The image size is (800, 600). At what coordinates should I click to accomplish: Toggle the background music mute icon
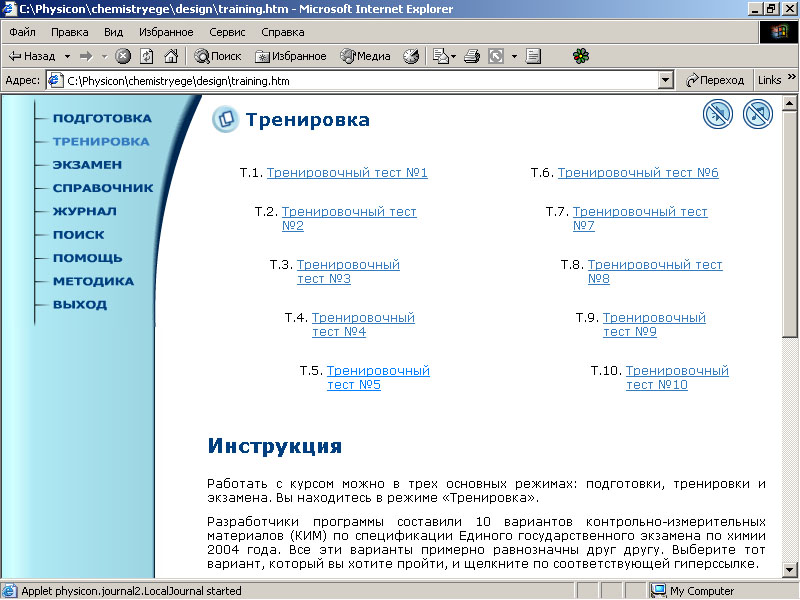coord(758,115)
